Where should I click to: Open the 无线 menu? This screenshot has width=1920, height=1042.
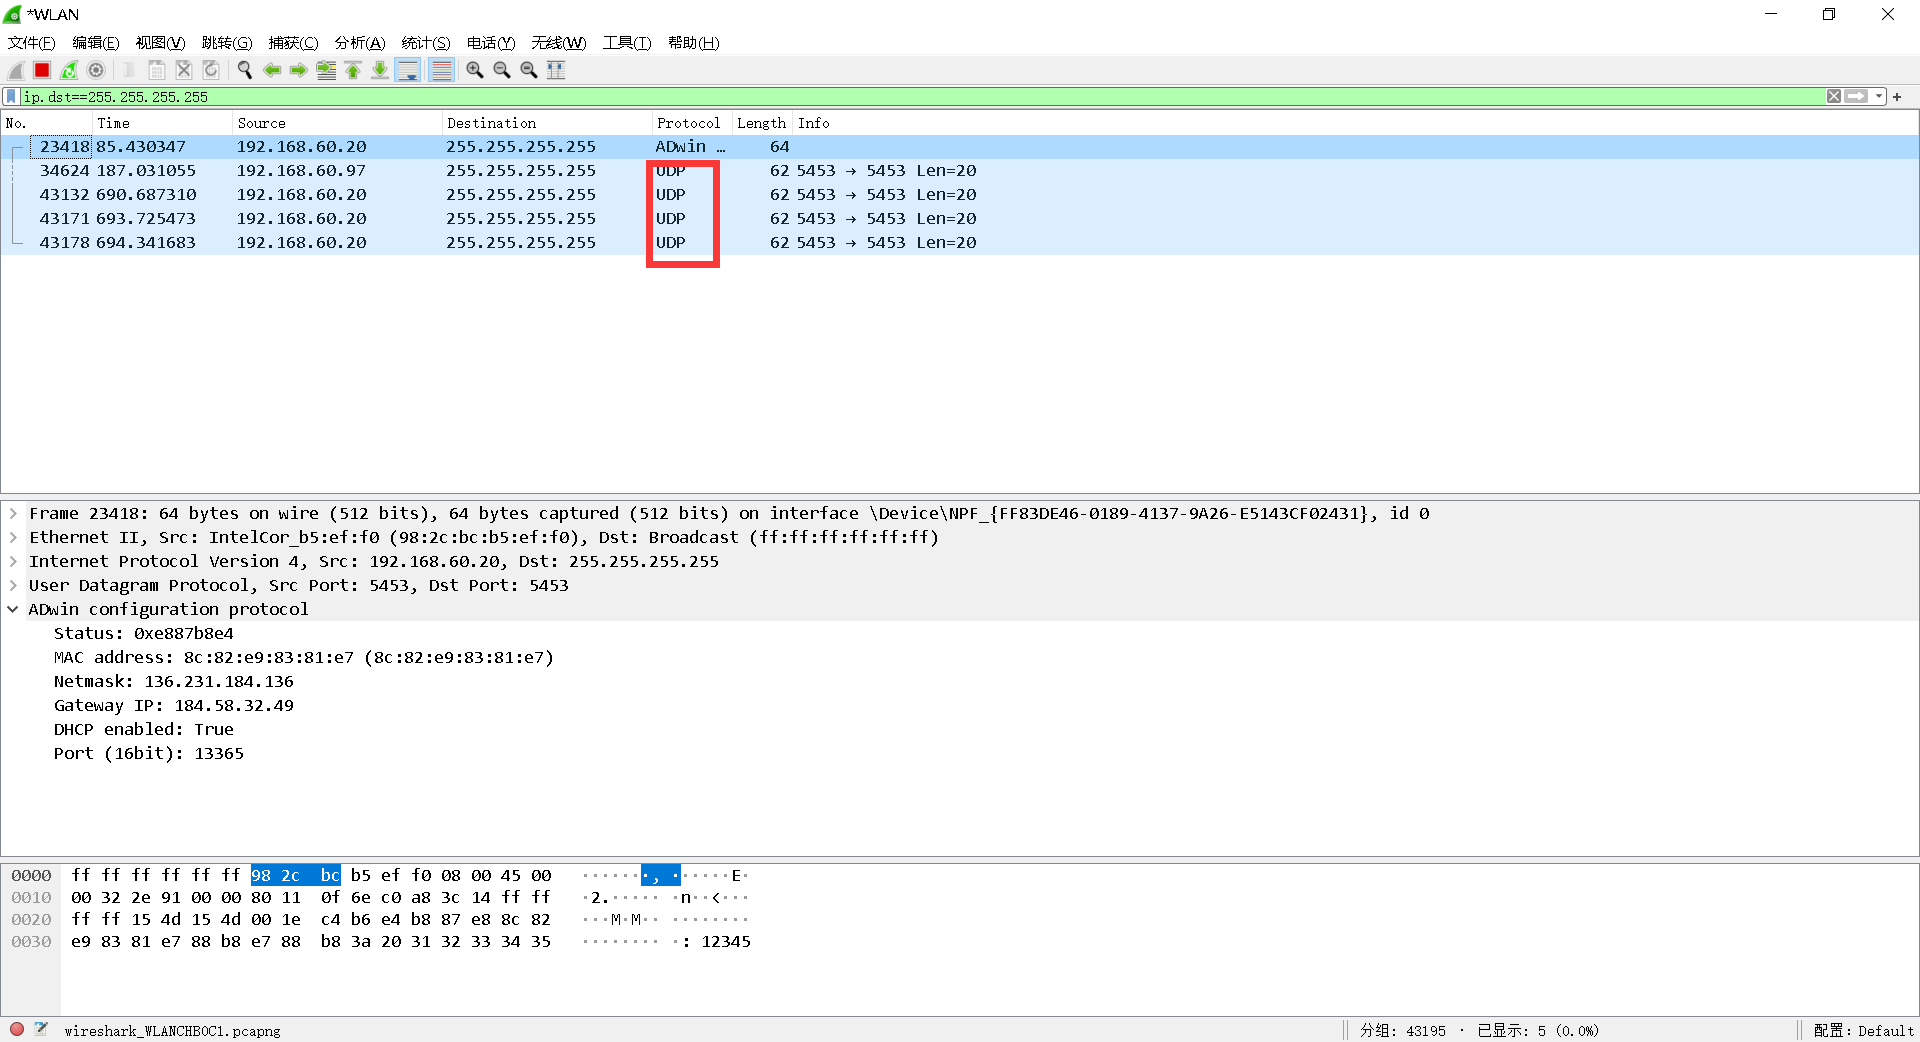tap(558, 43)
